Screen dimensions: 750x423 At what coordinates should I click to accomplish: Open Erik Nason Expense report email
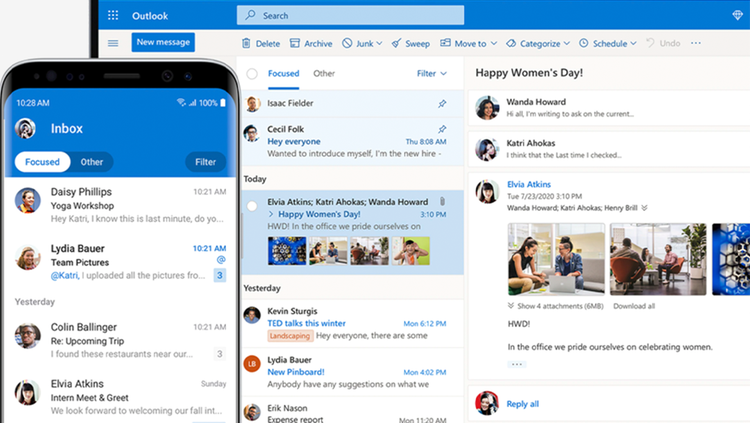(353, 412)
